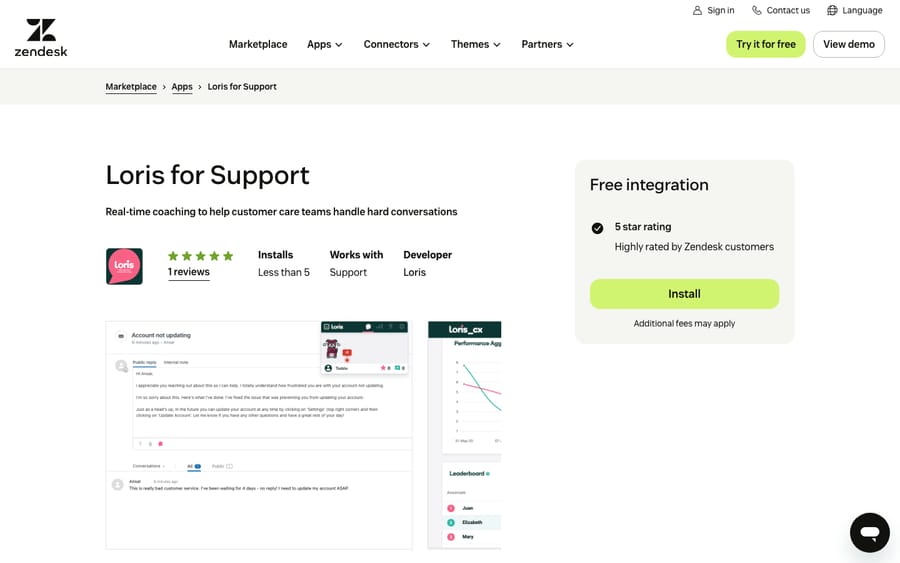Click the Loris developer name
This screenshot has height=563, width=900.
coord(414,273)
